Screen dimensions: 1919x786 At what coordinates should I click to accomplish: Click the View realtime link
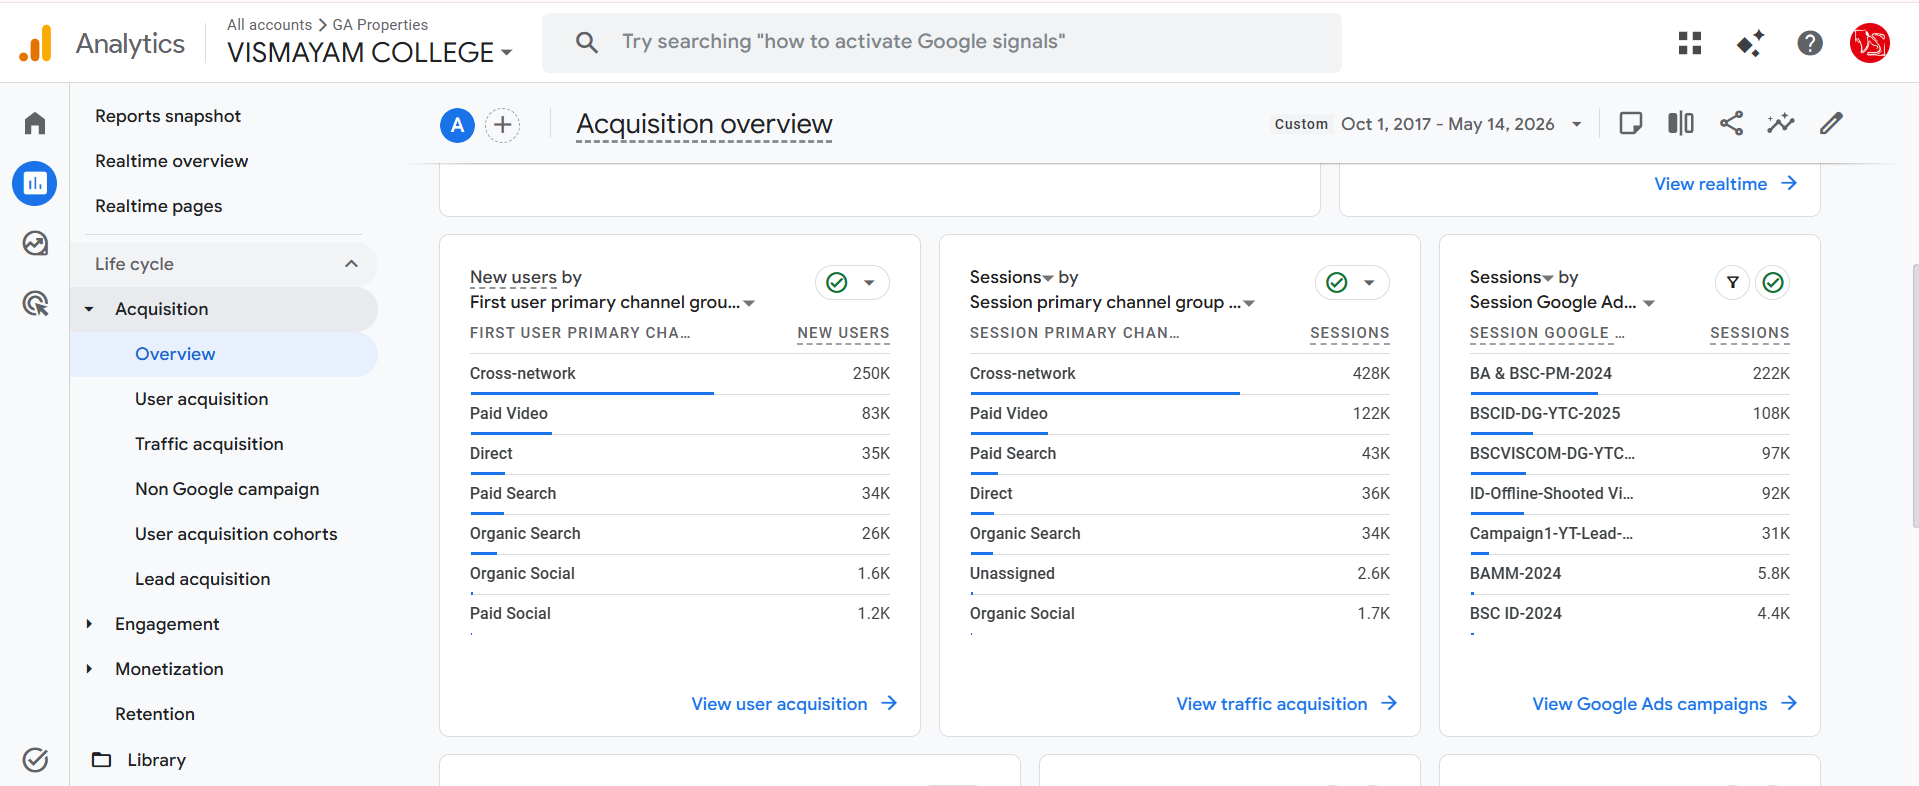pyautogui.click(x=1710, y=184)
